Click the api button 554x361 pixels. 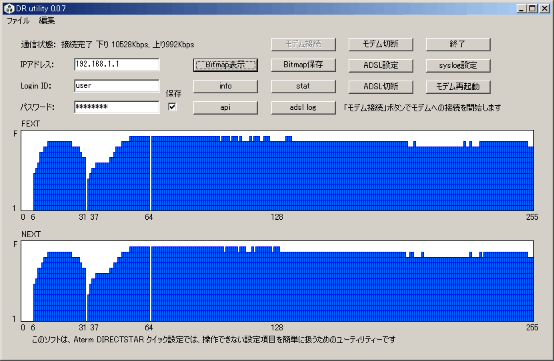coord(225,107)
